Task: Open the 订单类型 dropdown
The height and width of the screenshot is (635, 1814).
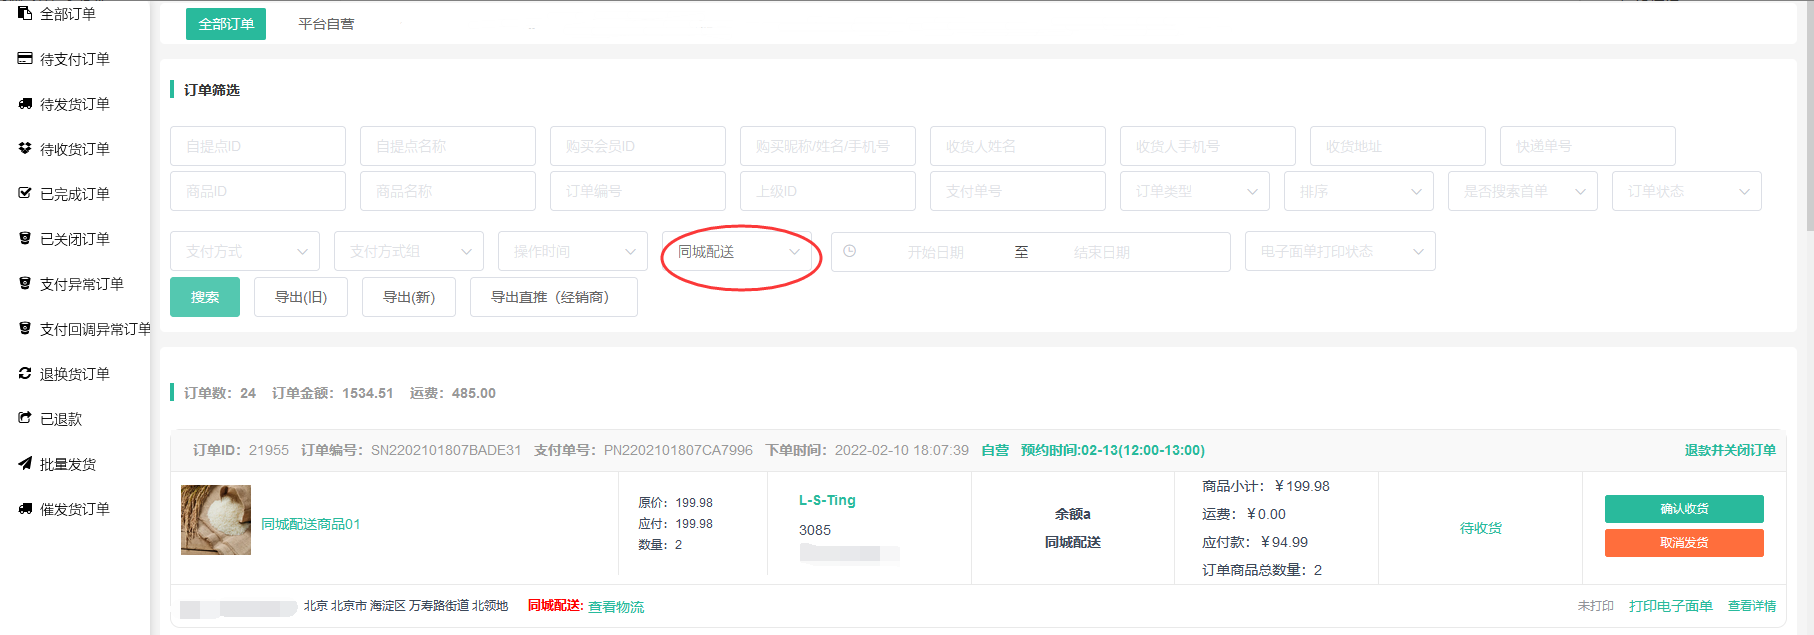Action: 1194,191
